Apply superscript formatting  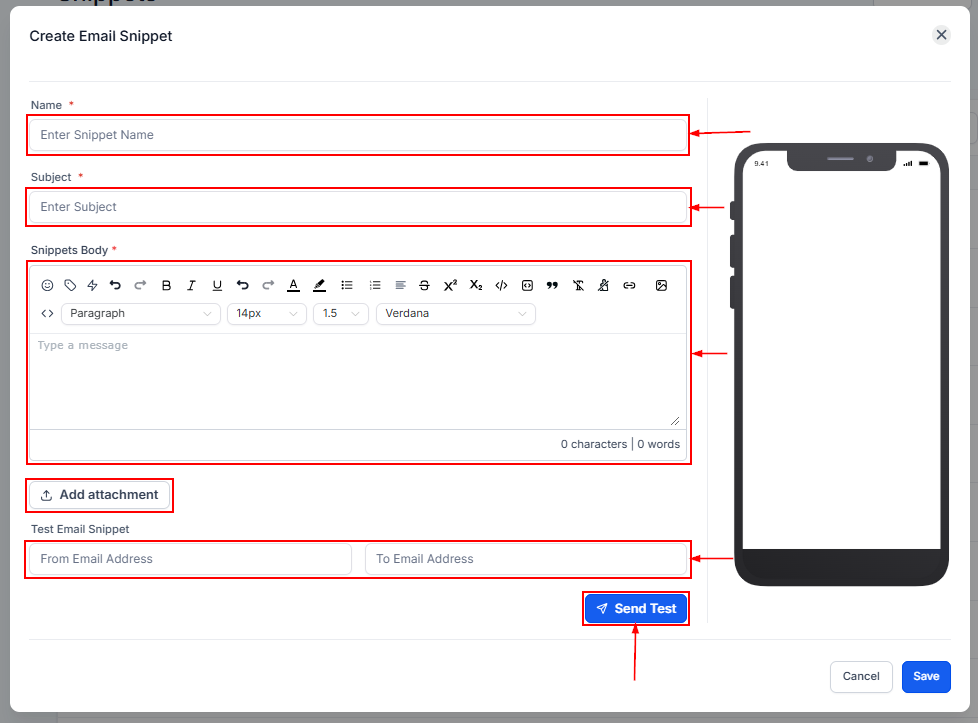(450, 285)
